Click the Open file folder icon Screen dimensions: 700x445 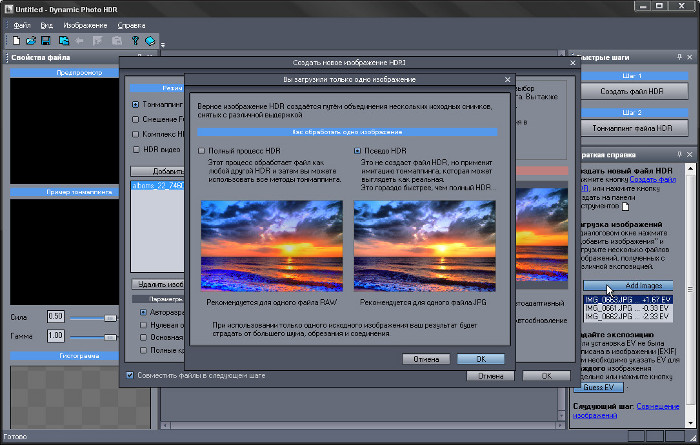(x=33, y=40)
